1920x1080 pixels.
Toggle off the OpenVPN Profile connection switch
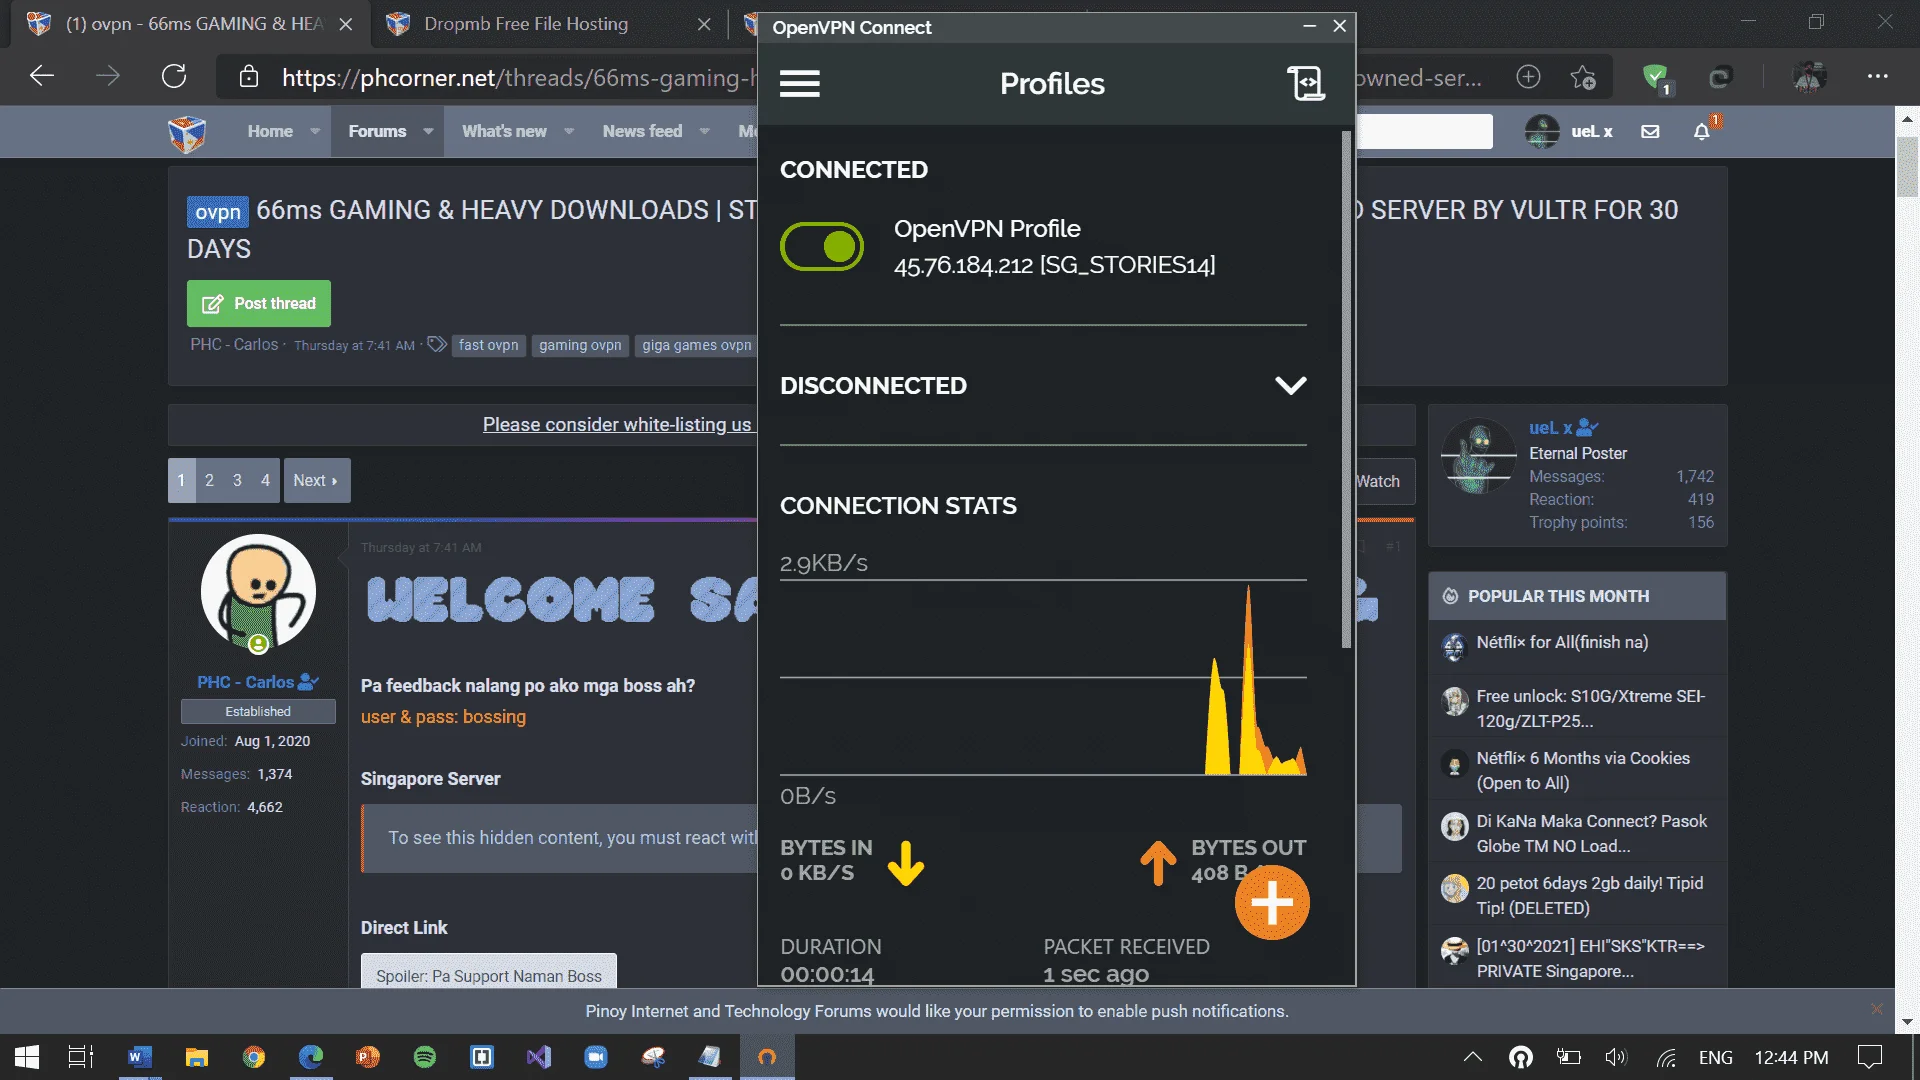point(822,246)
